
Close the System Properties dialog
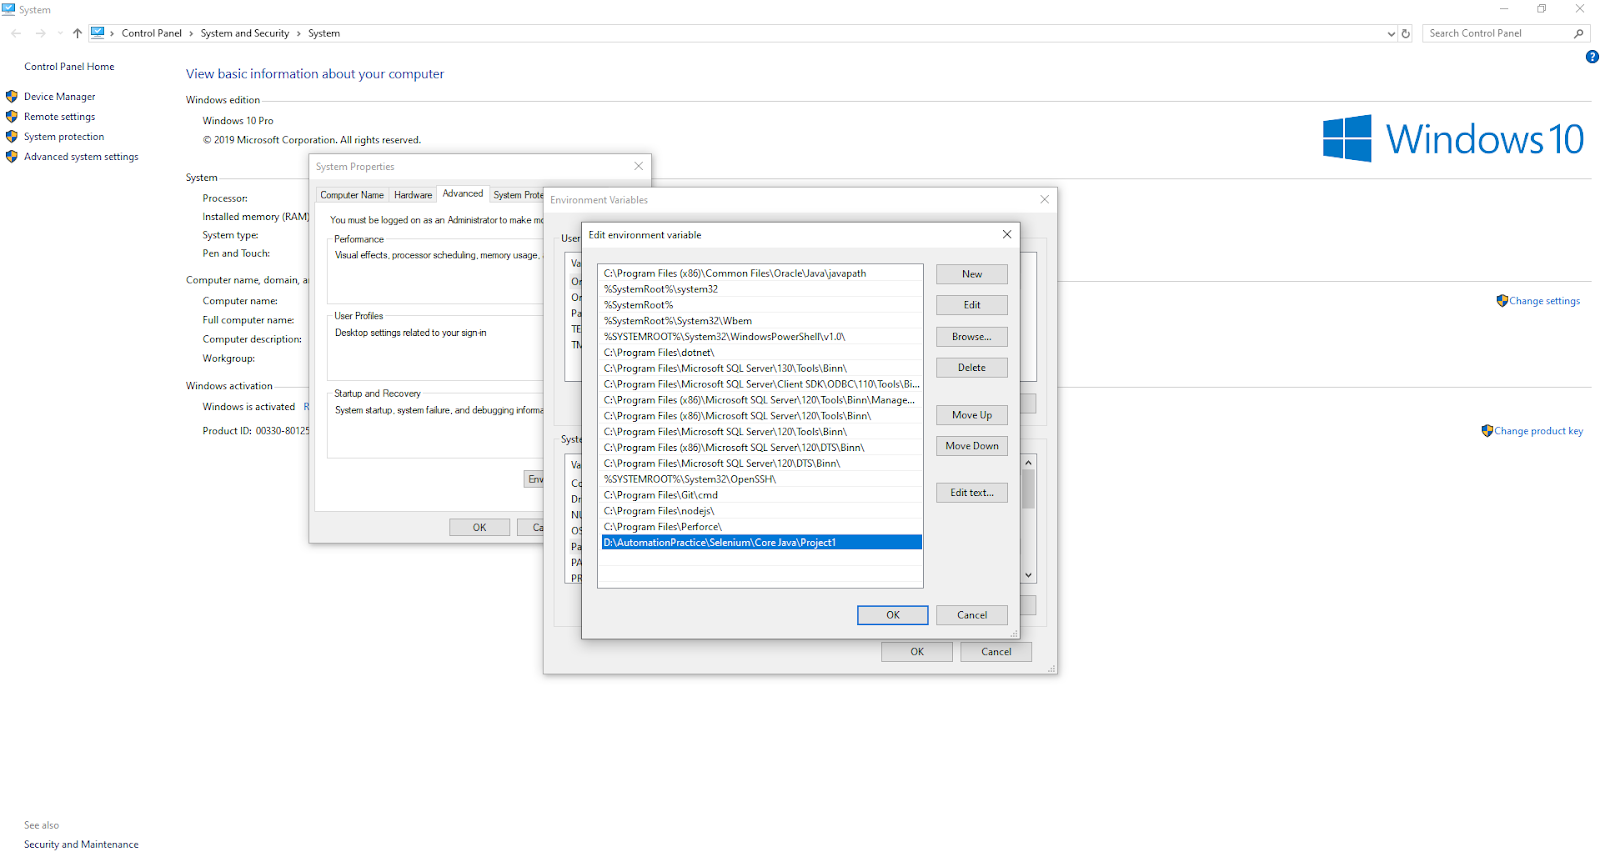click(x=638, y=166)
